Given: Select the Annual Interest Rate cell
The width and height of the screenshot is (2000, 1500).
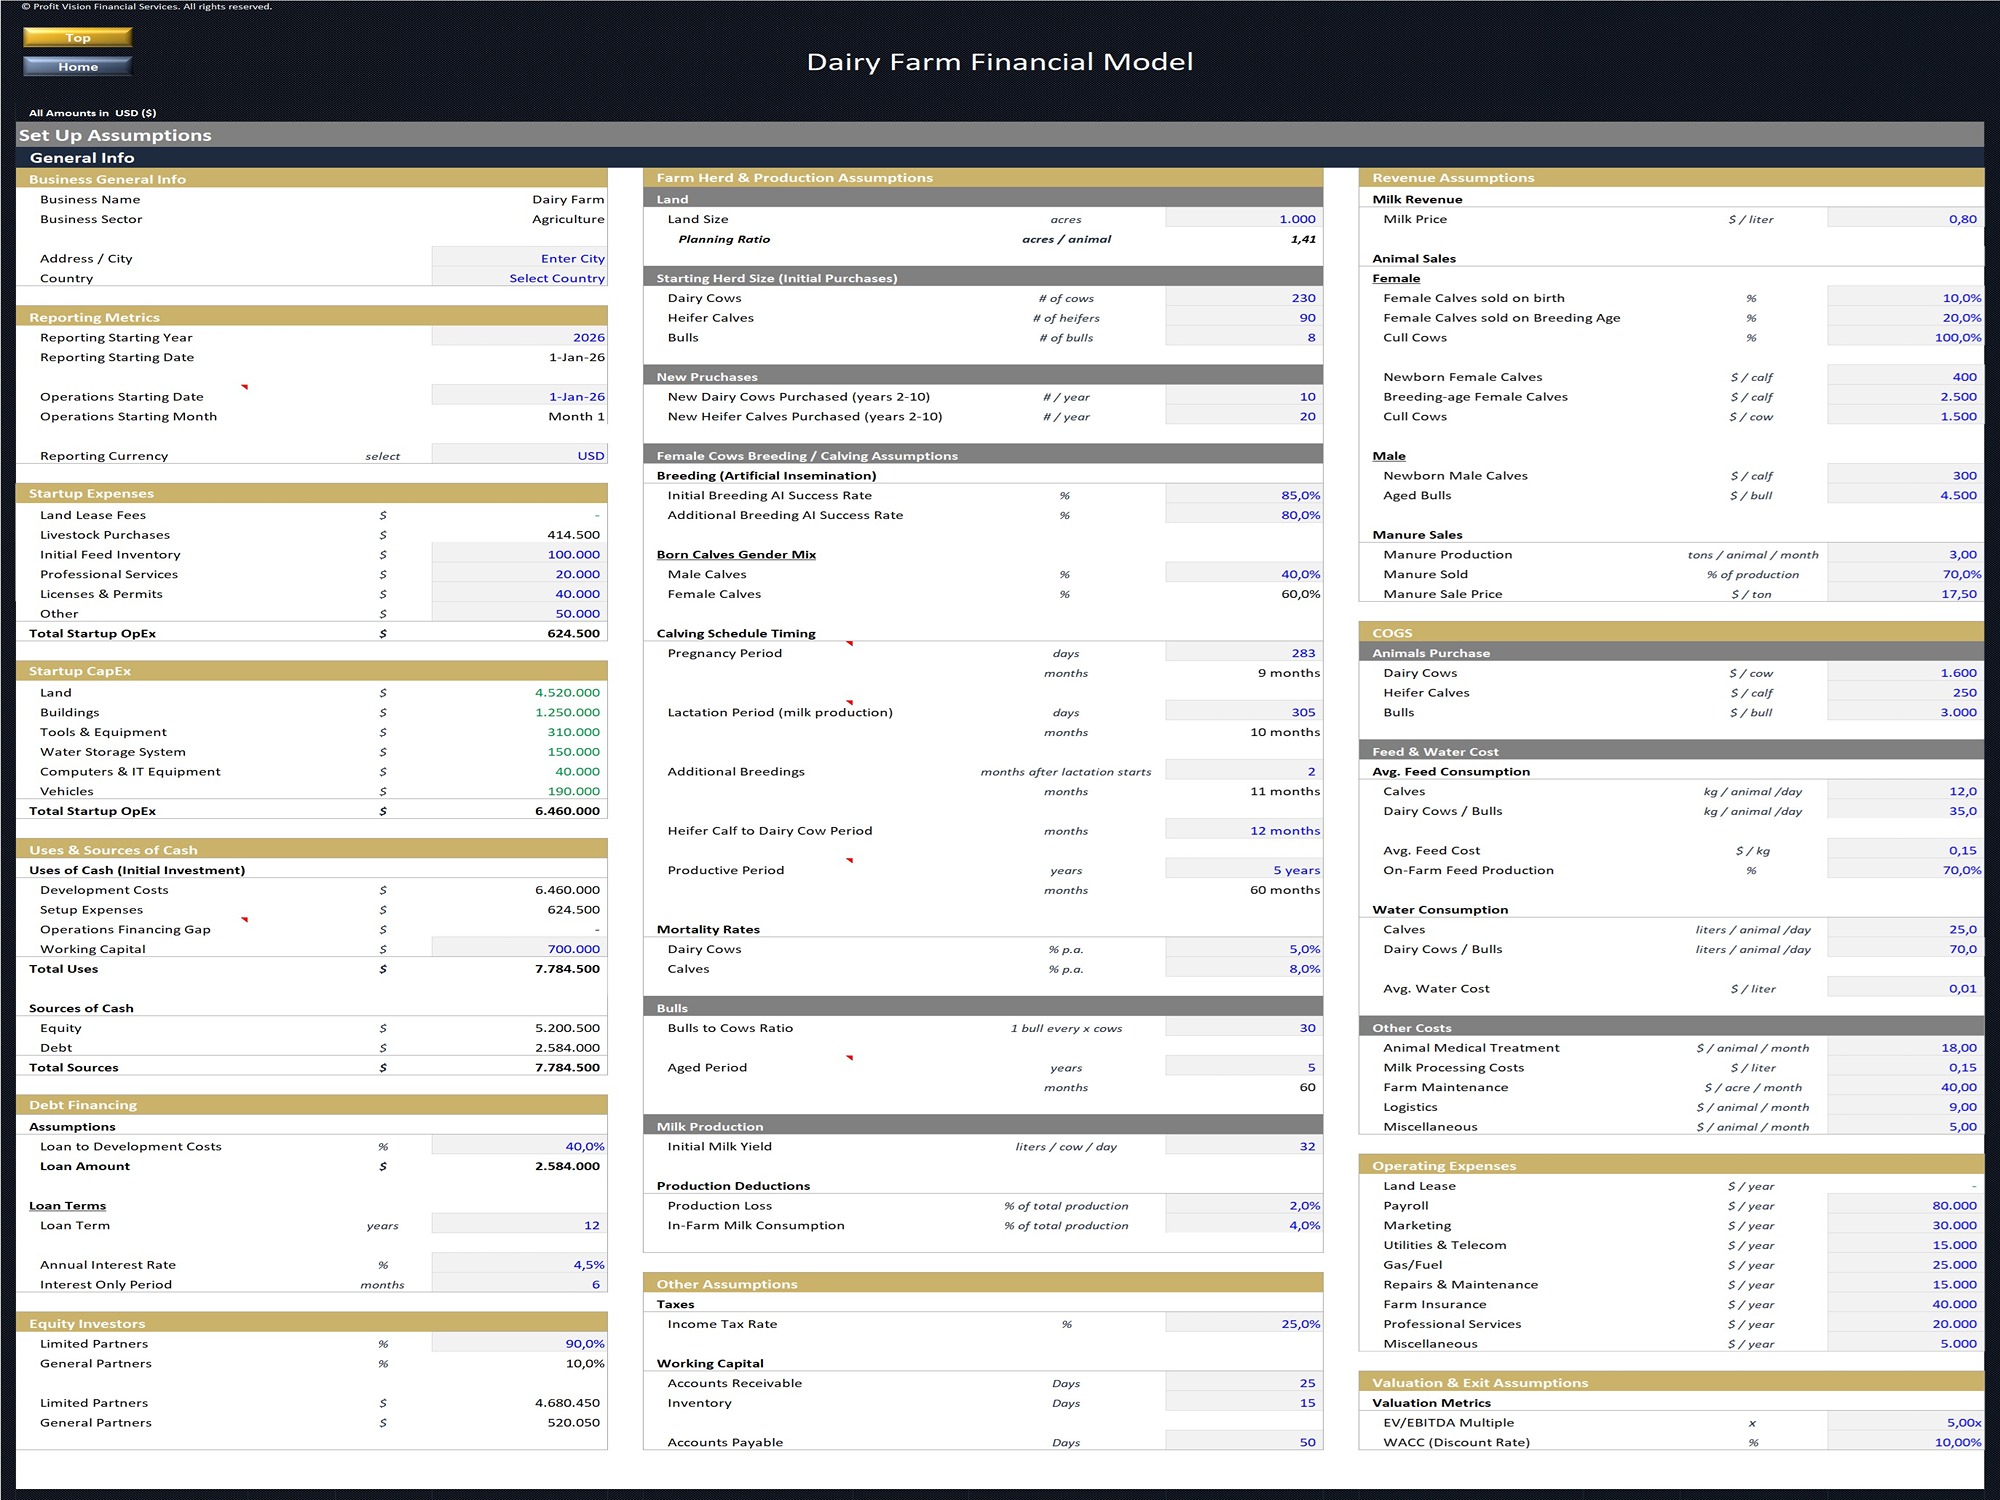Looking at the screenshot, I should click(x=519, y=1265).
